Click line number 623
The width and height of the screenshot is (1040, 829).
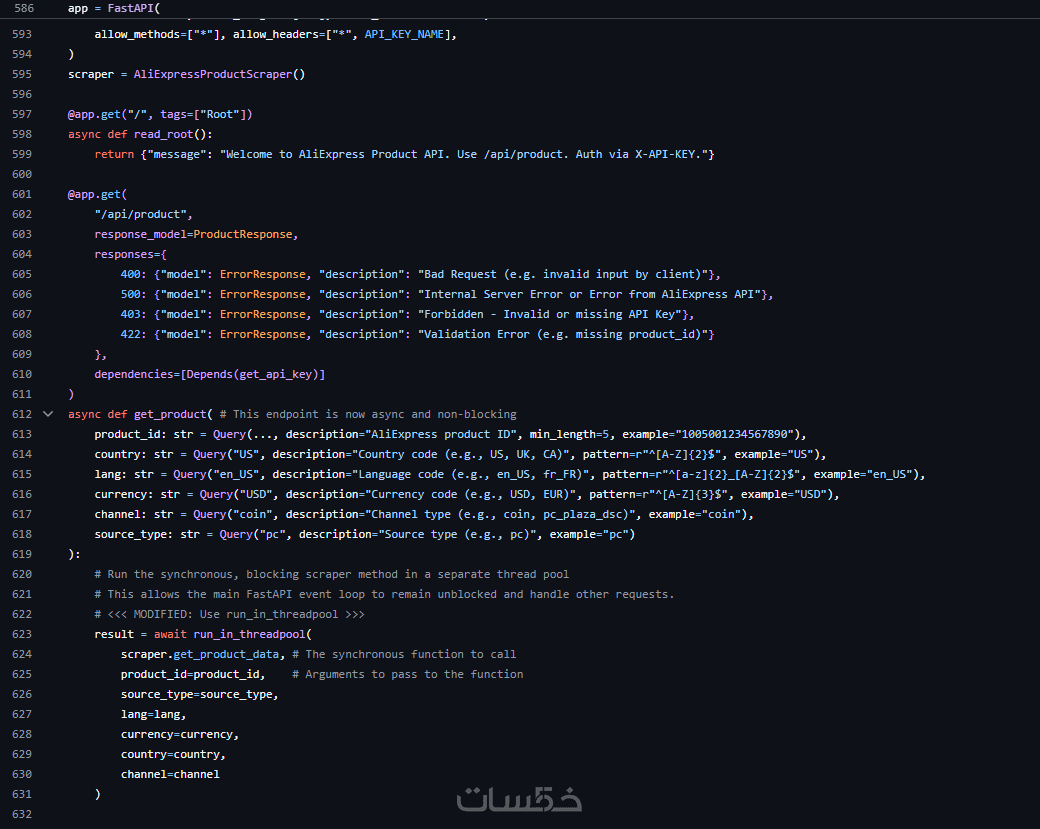22,634
